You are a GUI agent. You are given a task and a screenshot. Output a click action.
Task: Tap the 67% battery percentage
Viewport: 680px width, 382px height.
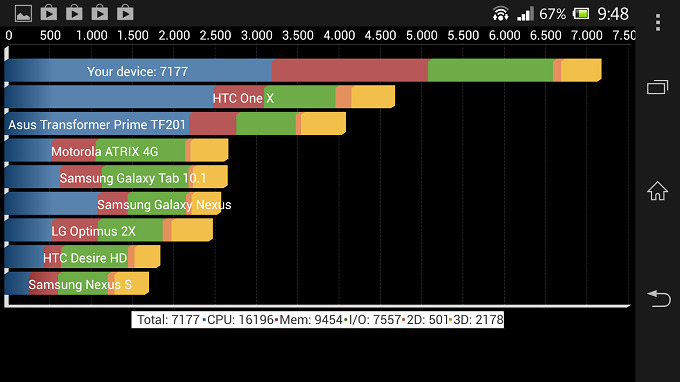[x=552, y=14]
